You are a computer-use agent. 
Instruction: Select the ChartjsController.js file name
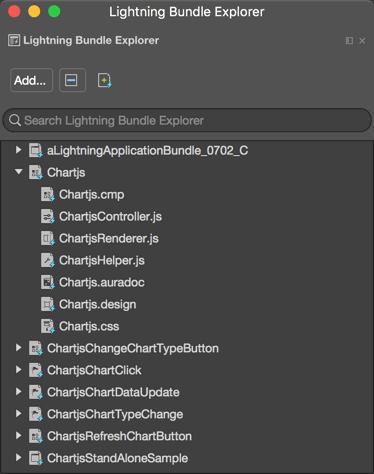(x=110, y=217)
